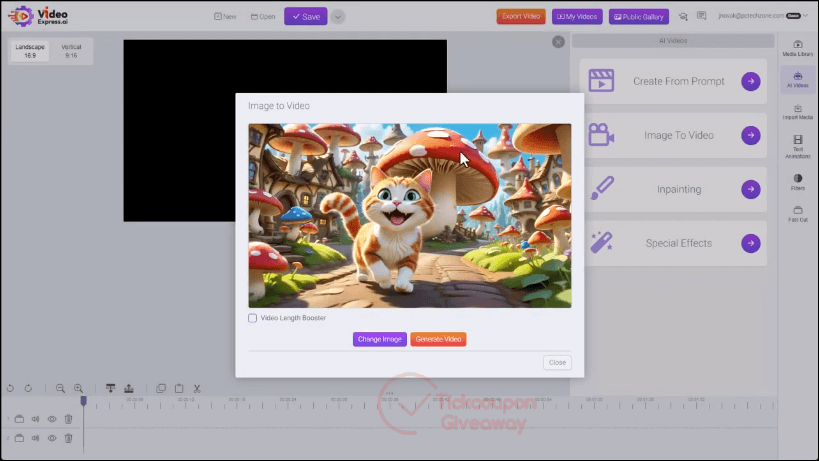Click the cut scissors icon
This screenshot has height=461, width=819.
197,388
